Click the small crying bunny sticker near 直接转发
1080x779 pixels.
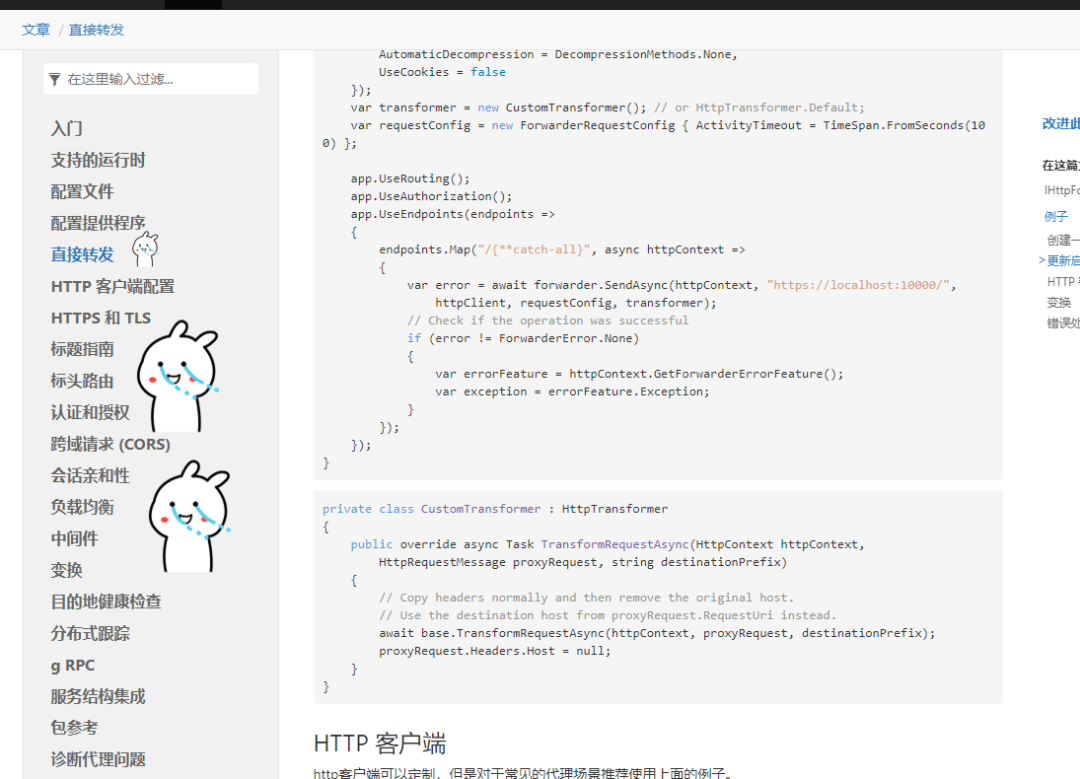point(146,246)
